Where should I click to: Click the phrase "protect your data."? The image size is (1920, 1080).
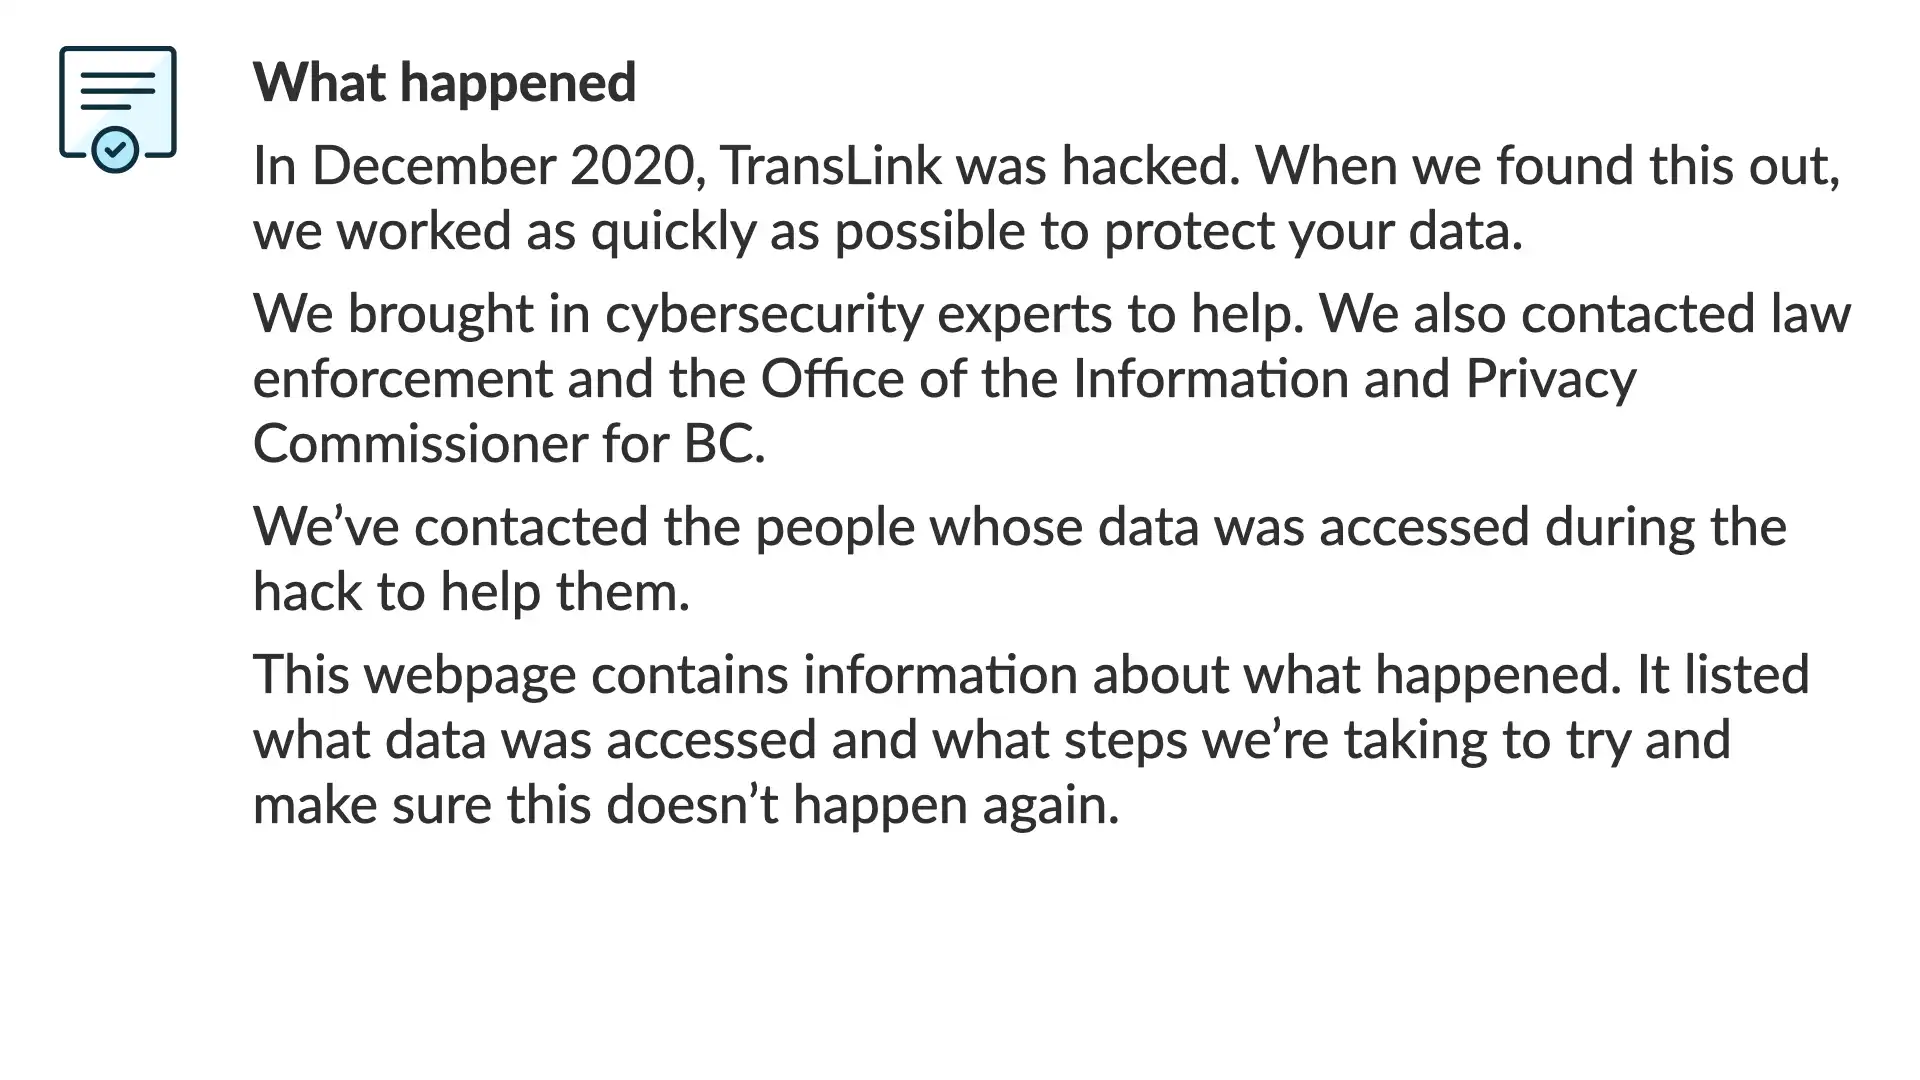coord(1313,231)
